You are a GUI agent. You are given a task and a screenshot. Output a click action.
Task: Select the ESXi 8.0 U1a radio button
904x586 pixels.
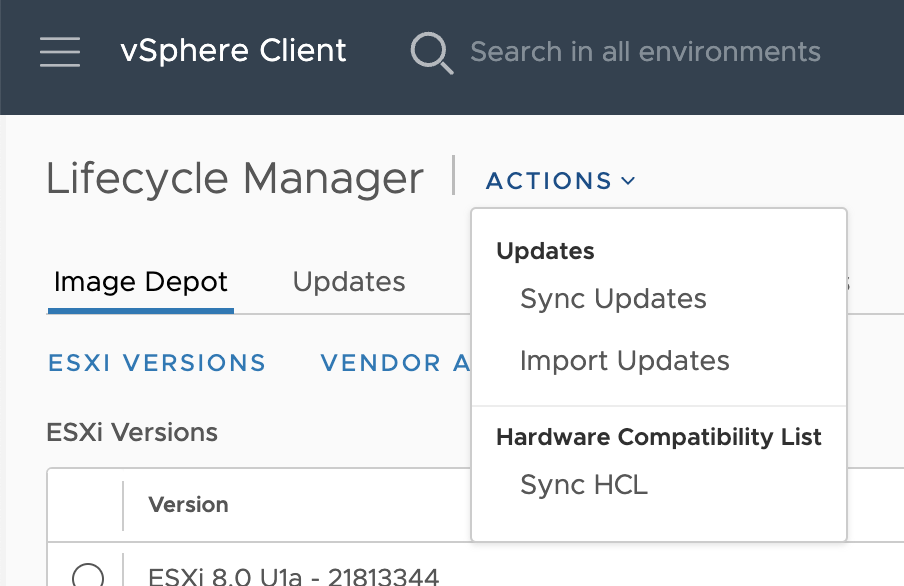pos(88,576)
